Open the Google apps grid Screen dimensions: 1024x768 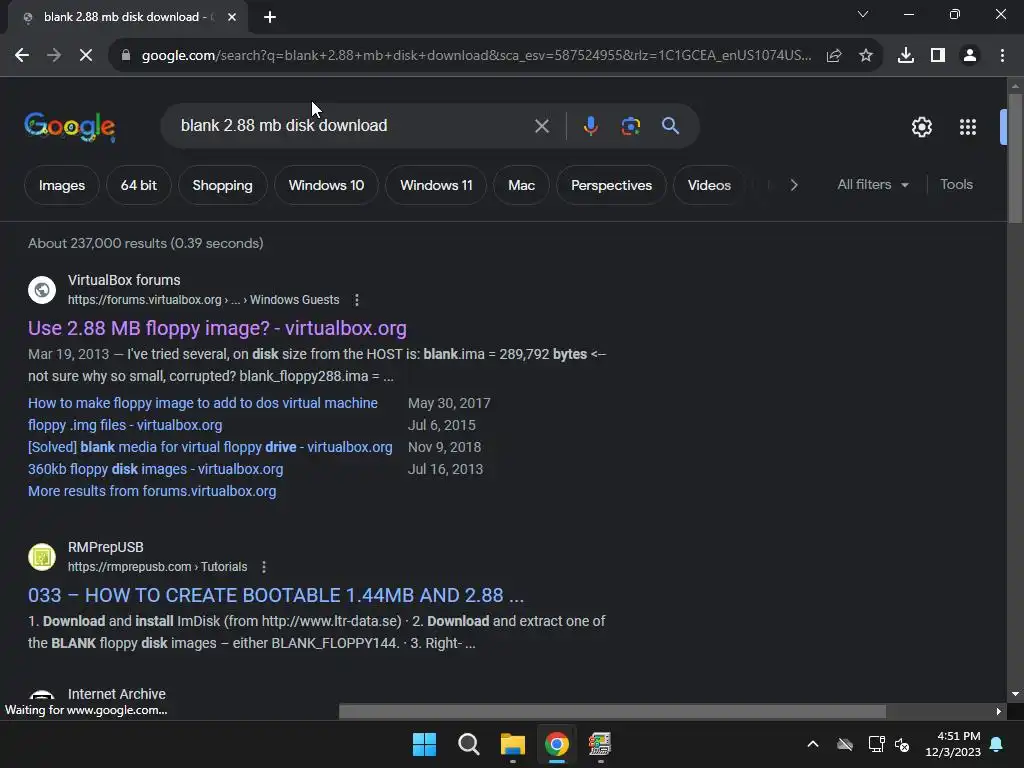968,127
